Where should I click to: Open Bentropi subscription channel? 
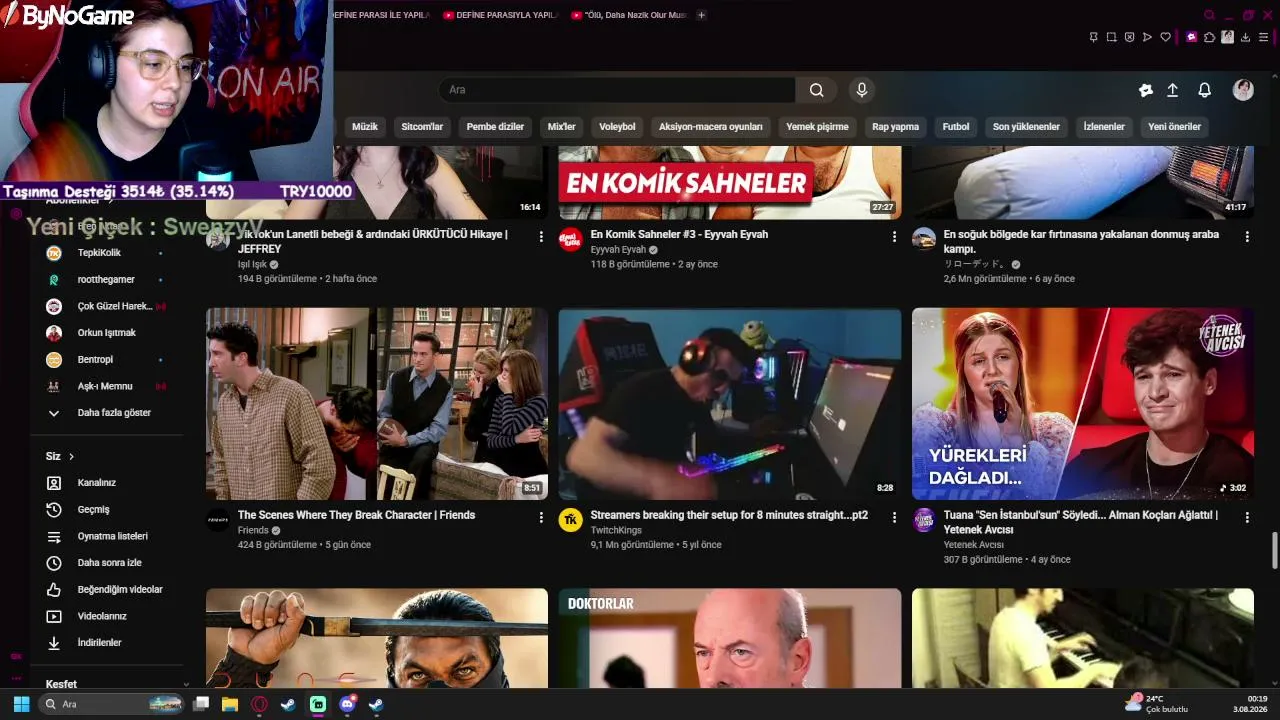point(105,360)
